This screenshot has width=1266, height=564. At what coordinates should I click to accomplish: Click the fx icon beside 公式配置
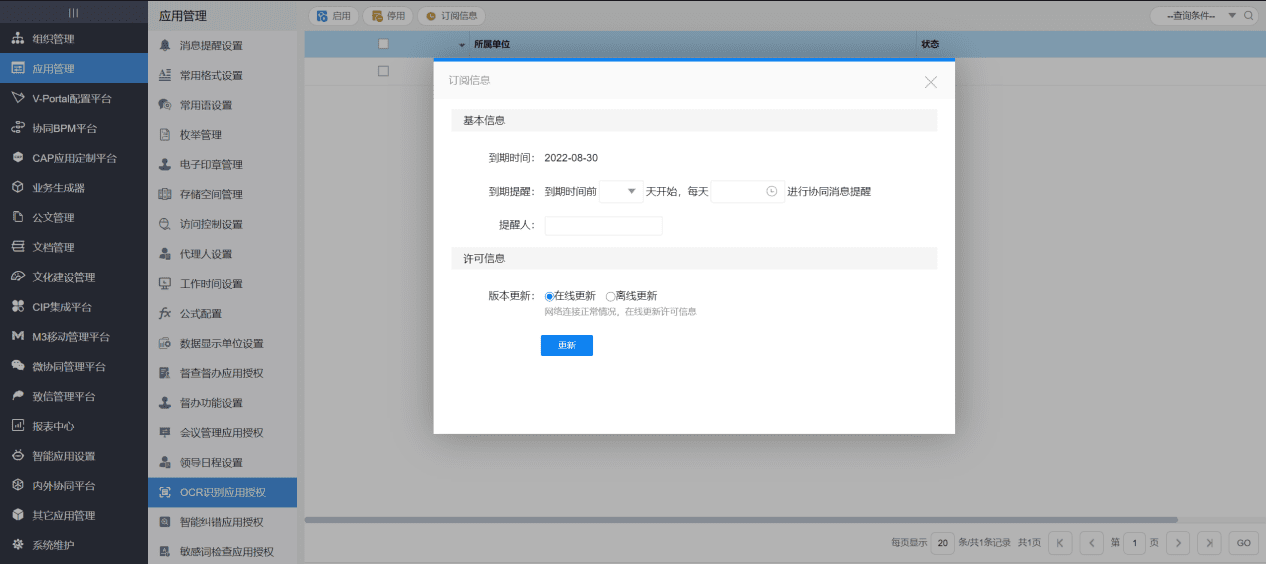(x=165, y=313)
